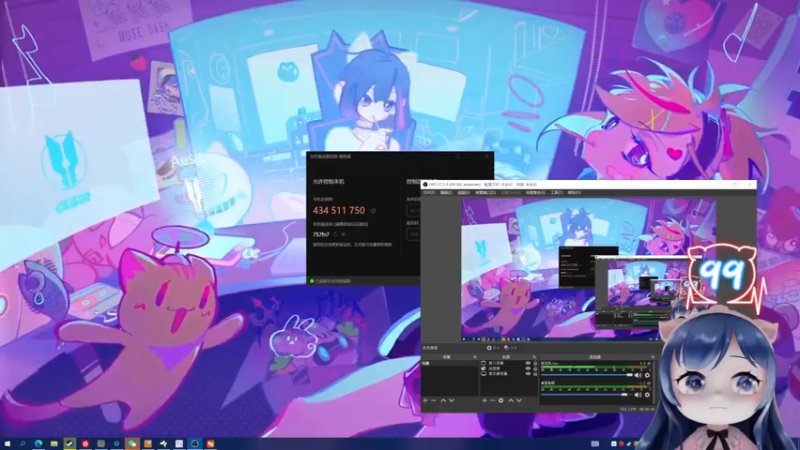Mute the desktop audio mixer channel

coord(638,395)
